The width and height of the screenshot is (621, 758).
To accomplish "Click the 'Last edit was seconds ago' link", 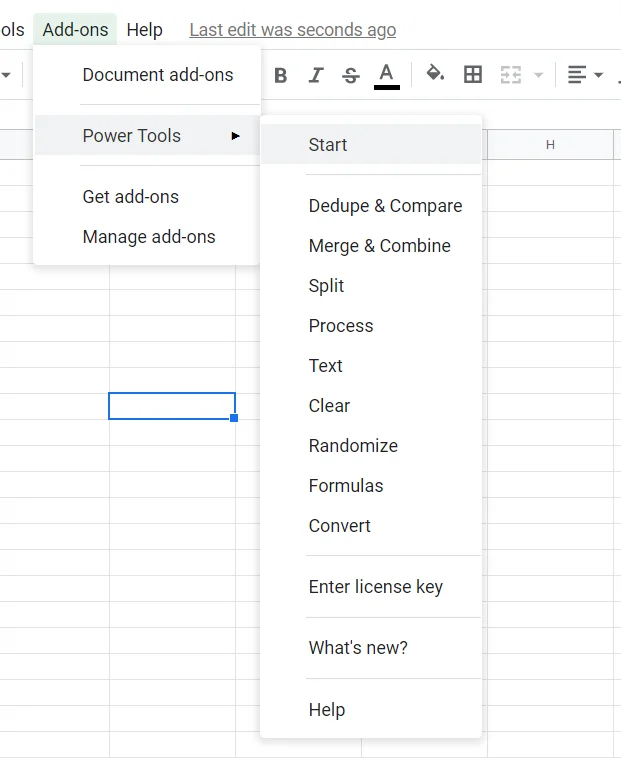I will click(x=292, y=30).
